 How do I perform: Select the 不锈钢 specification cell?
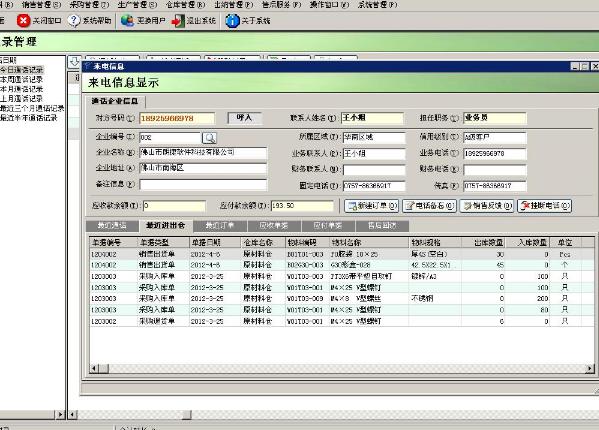pos(435,298)
